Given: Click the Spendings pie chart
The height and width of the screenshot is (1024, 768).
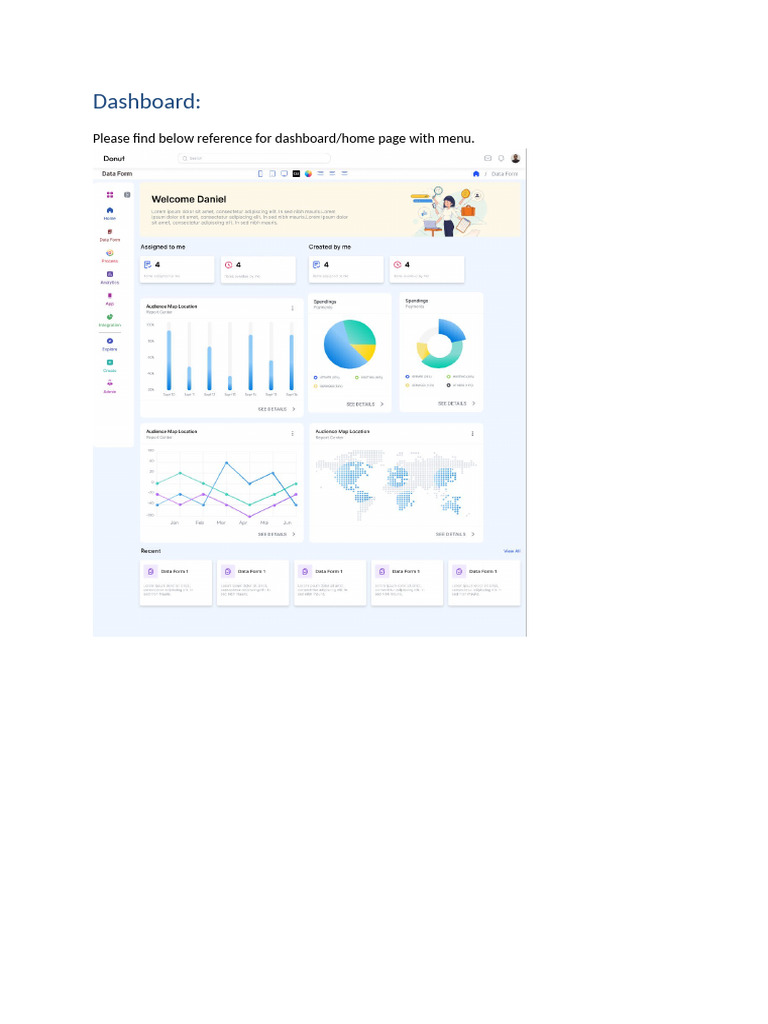Looking at the screenshot, I should [350, 344].
